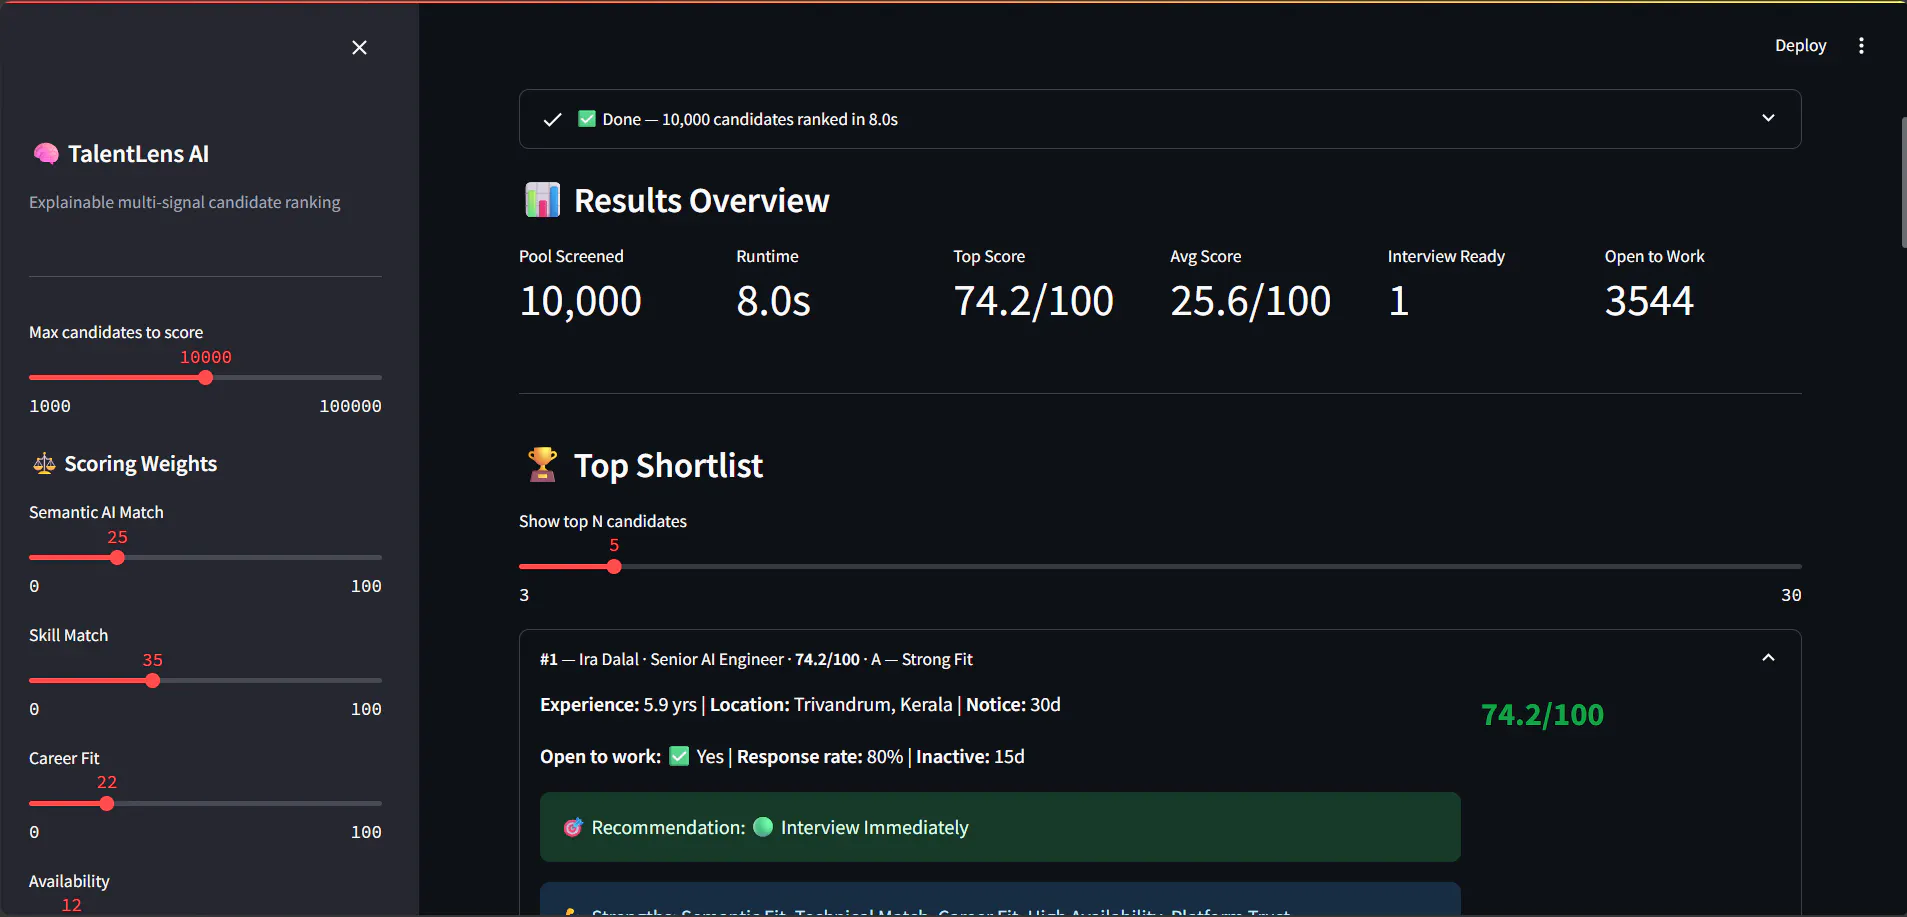The image size is (1907, 917).
Task: Click the Availability weight label
Action: point(69,881)
